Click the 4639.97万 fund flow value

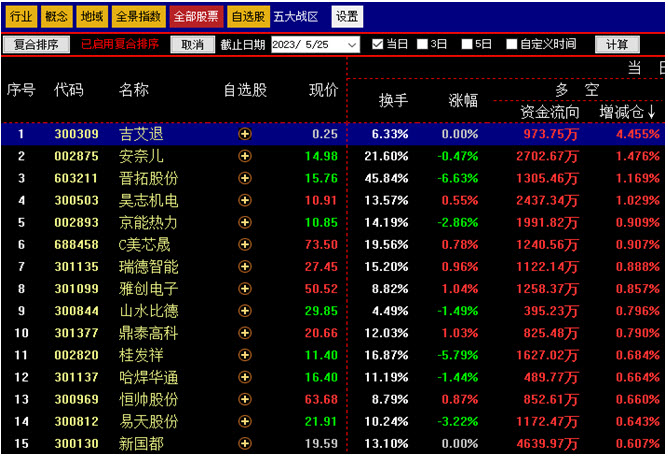pyautogui.click(x=547, y=444)
